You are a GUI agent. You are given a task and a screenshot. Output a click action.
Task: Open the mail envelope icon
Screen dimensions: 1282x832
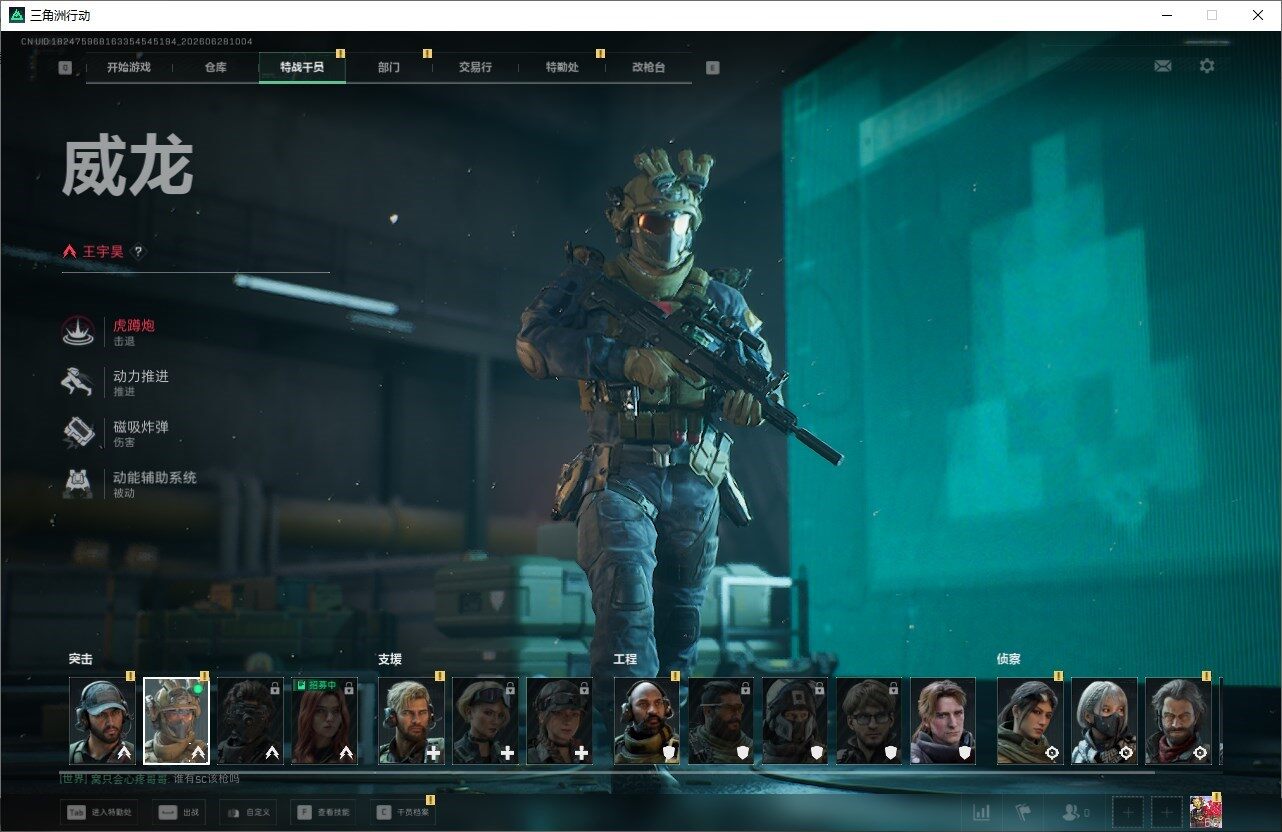coord(1162,66)
